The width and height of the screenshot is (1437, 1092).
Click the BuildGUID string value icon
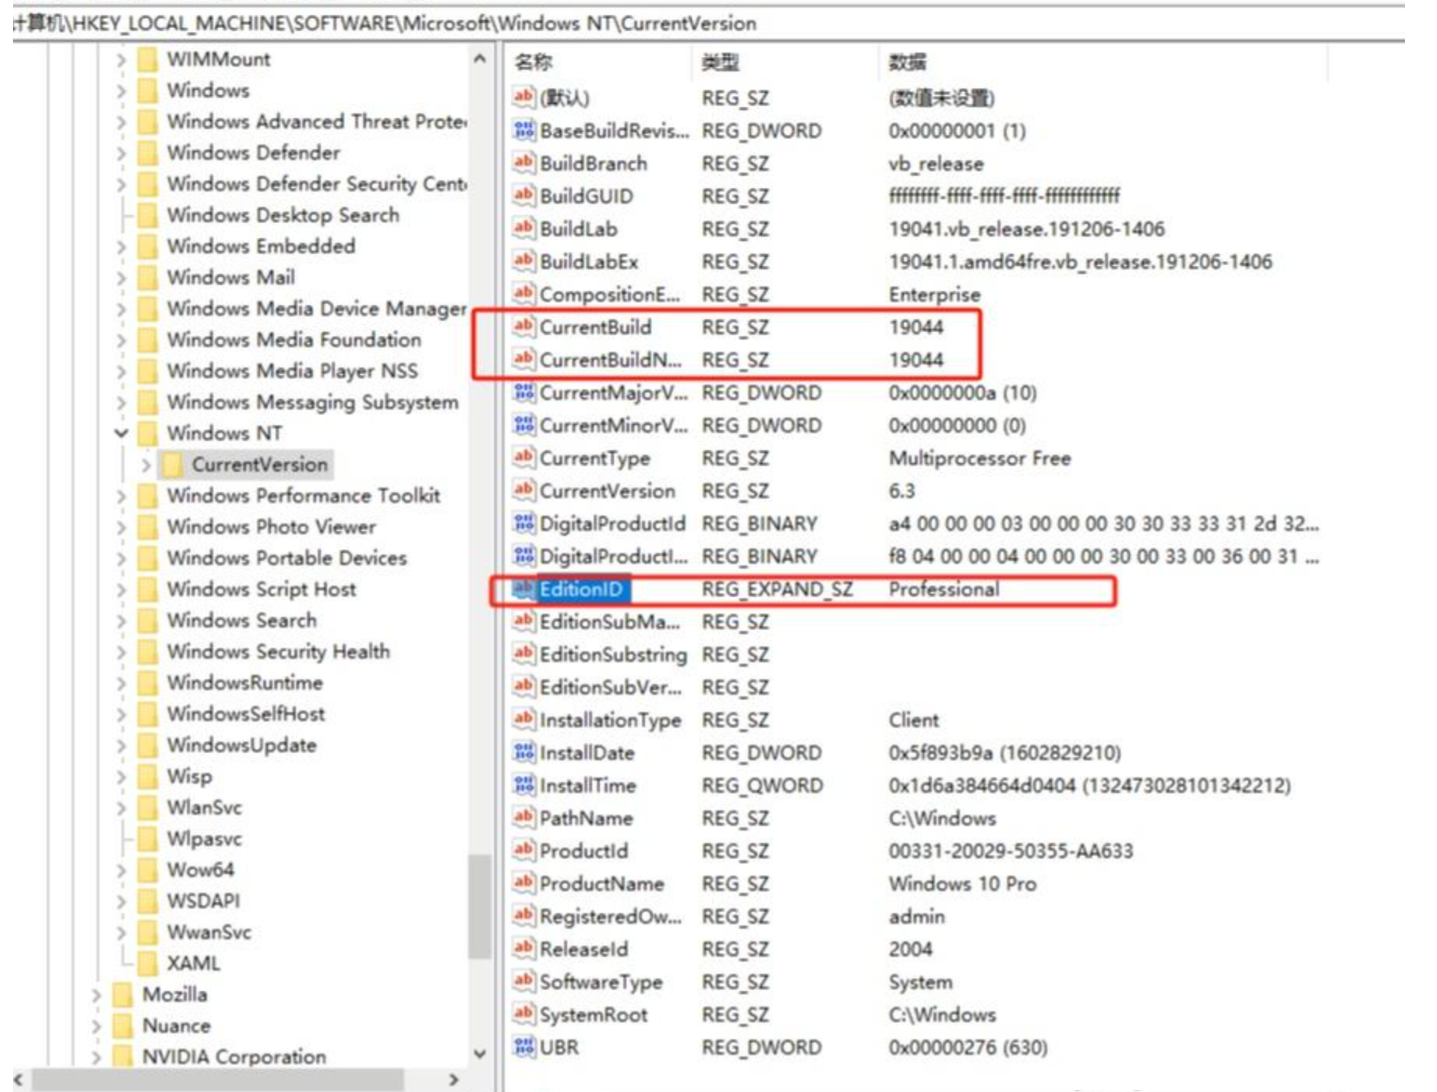click(x=524, y=196)
